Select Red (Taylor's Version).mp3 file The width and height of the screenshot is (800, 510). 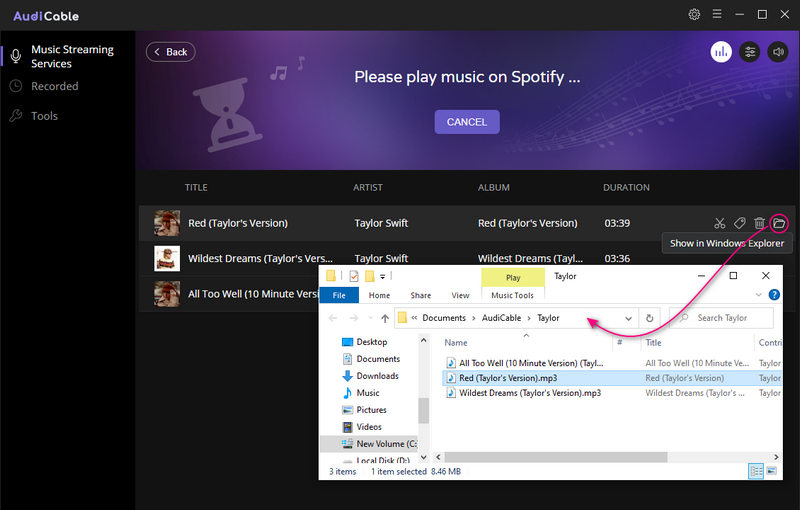click(502, 378)
